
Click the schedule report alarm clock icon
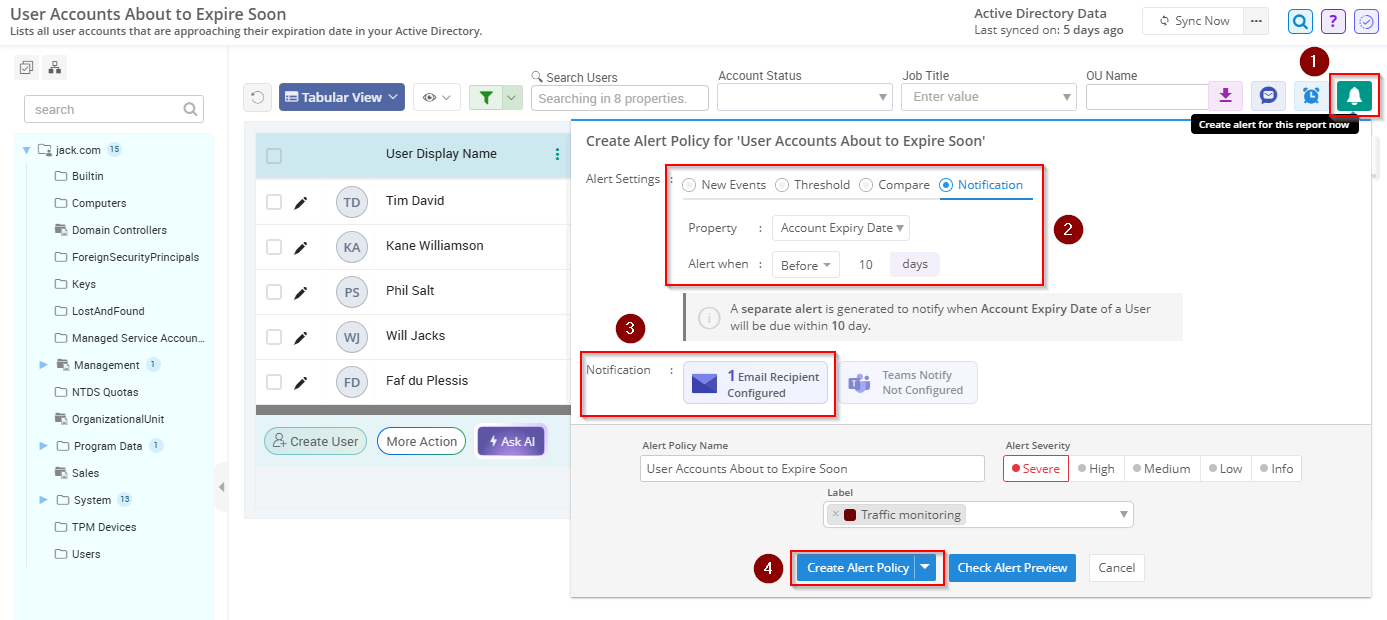1310,95
